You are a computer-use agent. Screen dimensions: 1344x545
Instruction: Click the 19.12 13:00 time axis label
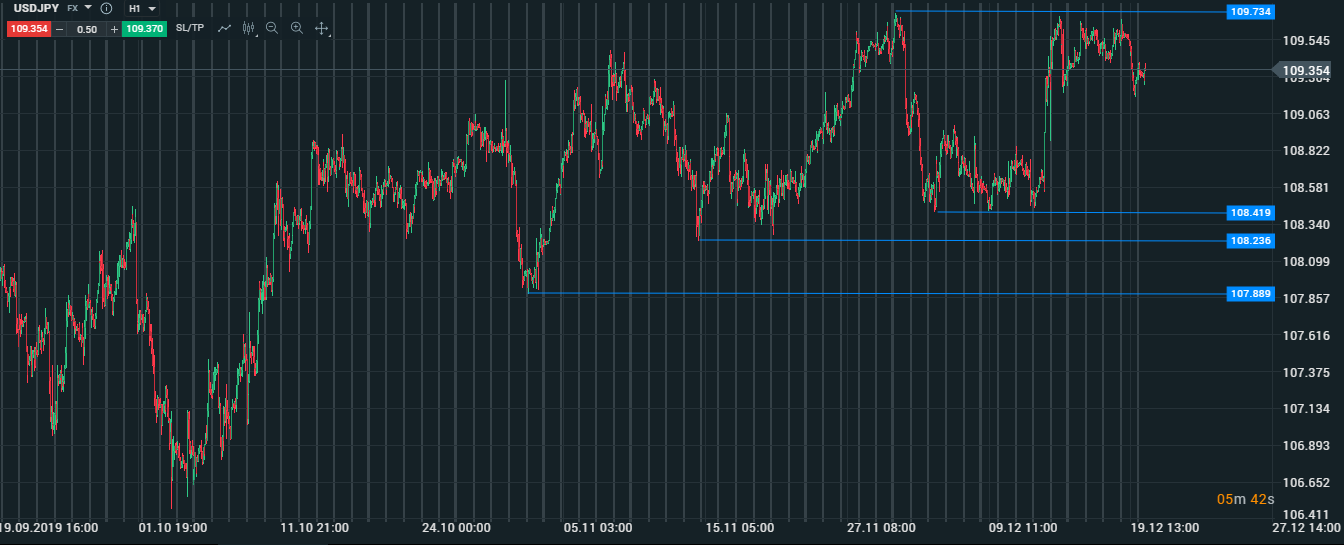[1164, 527]
